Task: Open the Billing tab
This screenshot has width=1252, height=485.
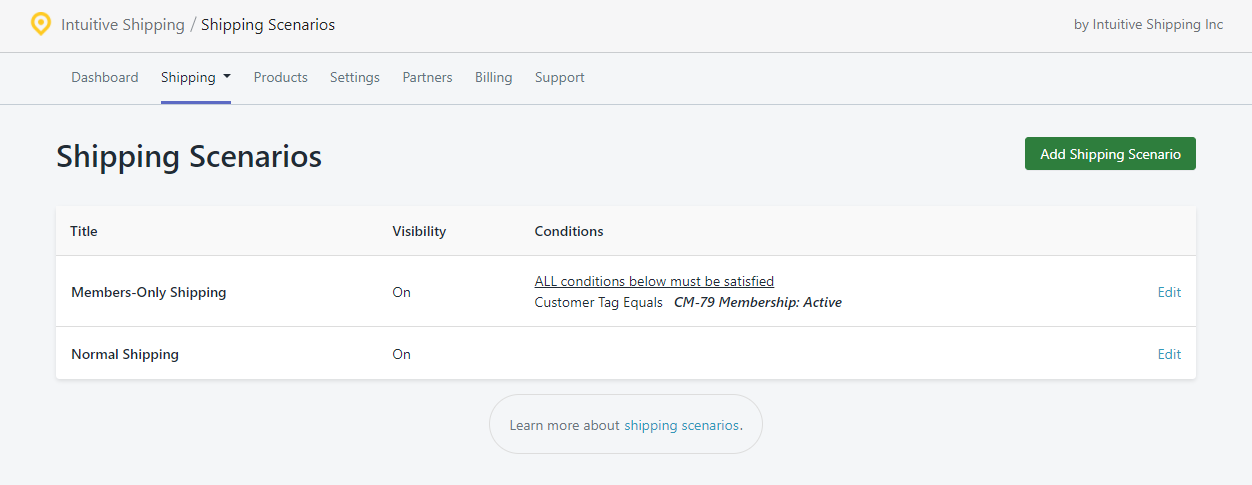Action: pos(494,77)
